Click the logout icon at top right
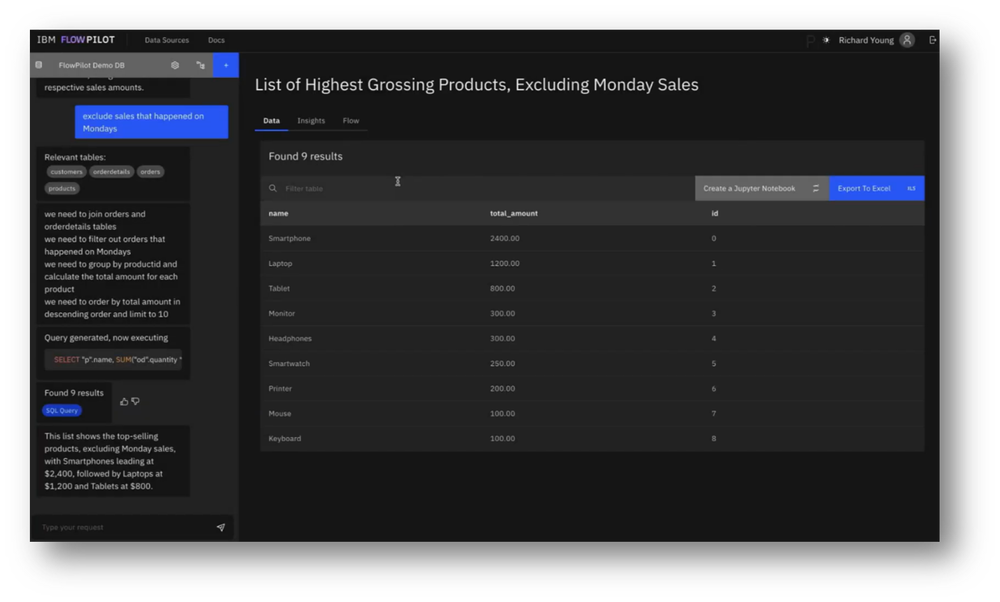1000x602 pixels. [932, 40]
